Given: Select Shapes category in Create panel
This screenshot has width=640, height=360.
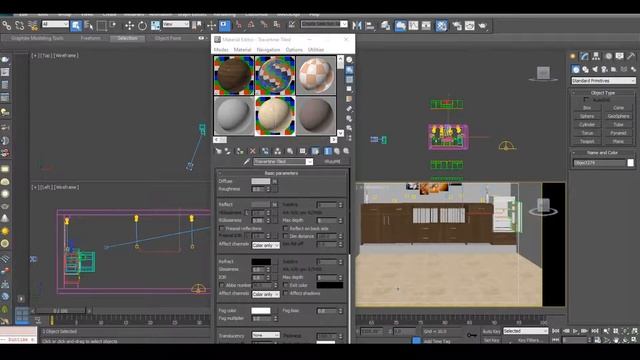Looking at the screenshot, I should tap(585, 69).
